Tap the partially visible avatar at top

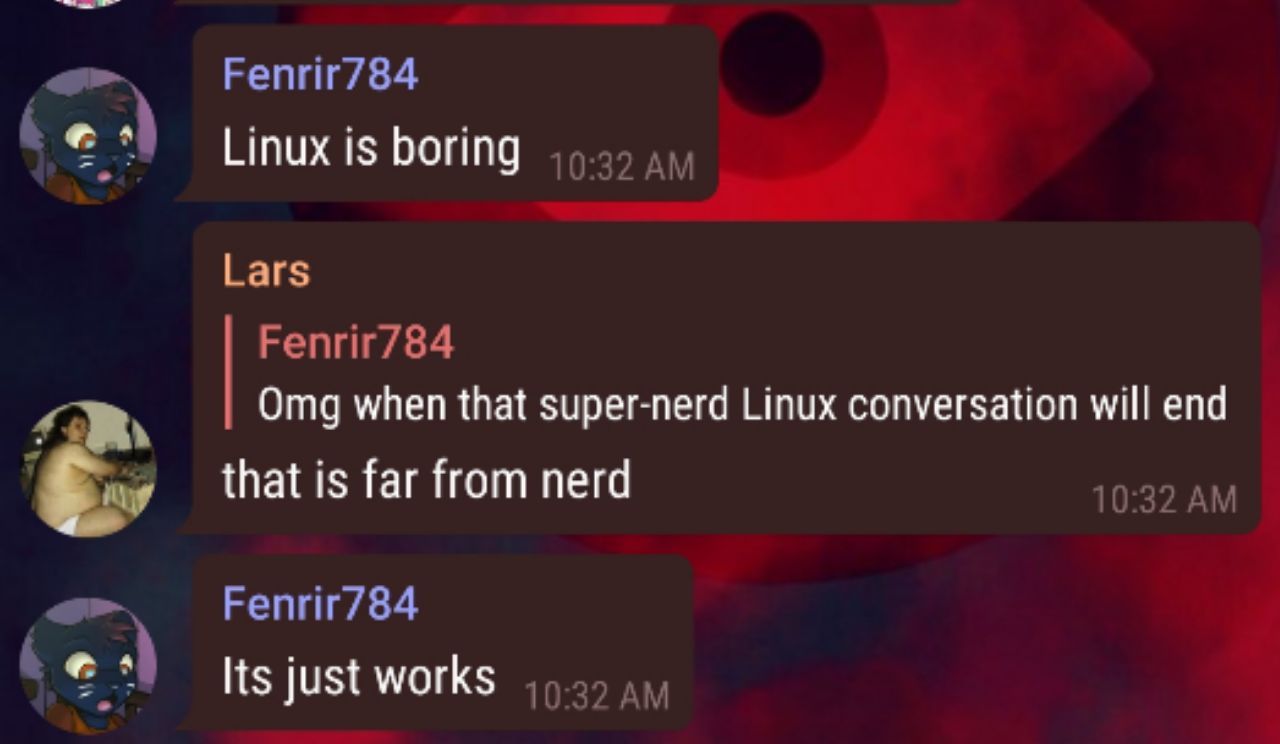pos(88,3)
